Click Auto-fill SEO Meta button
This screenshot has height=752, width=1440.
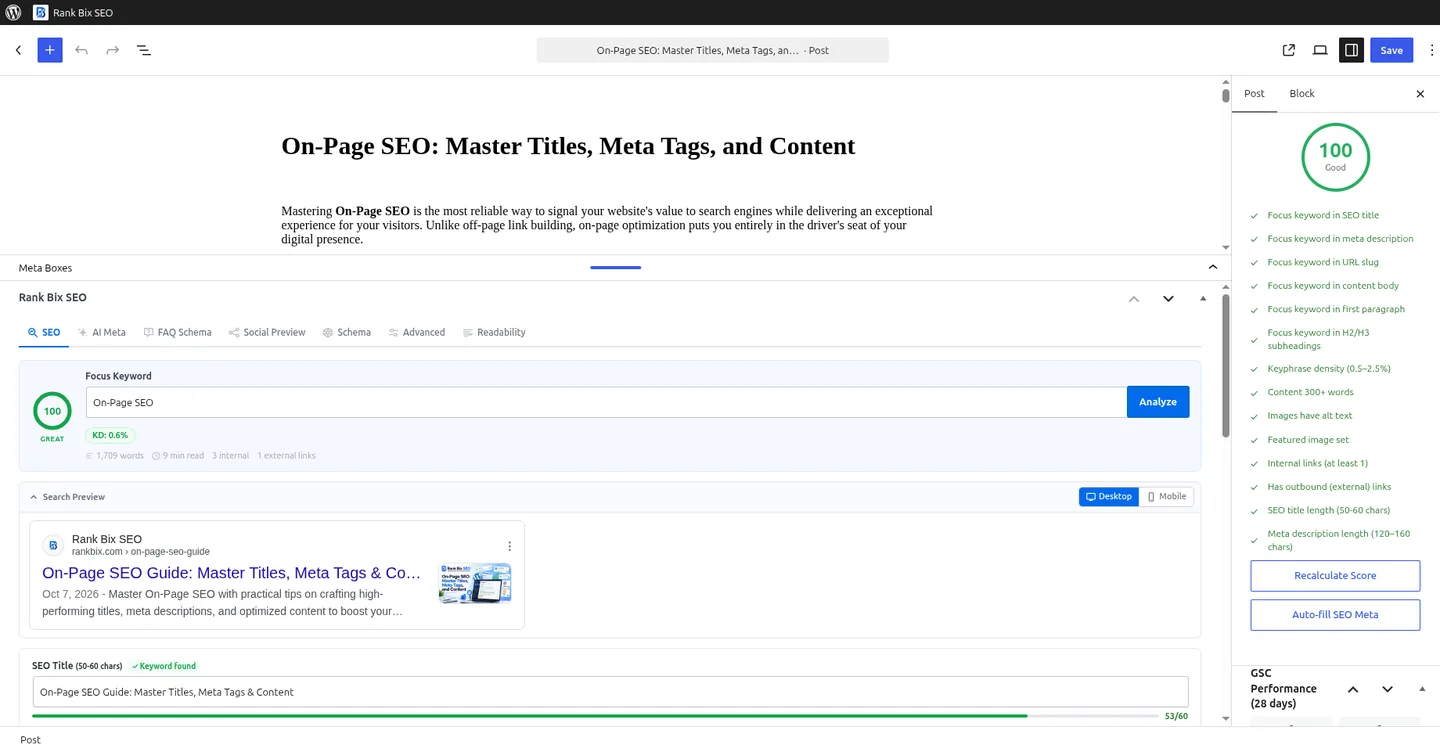(x=1335, y=615)
